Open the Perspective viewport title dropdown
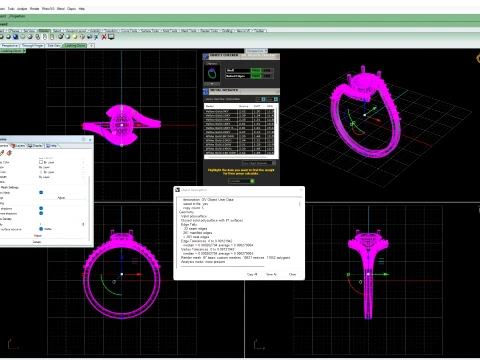 pyautogui.click(x=266, y=51)
